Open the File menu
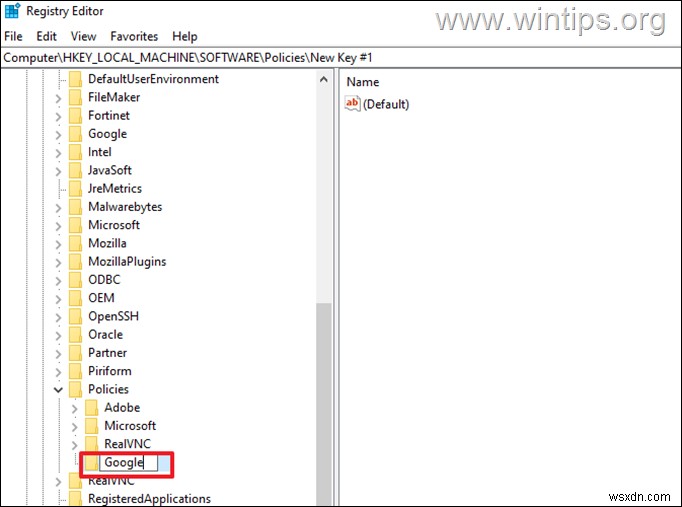Viewport: 682px width, 507px height. point(13,37)
